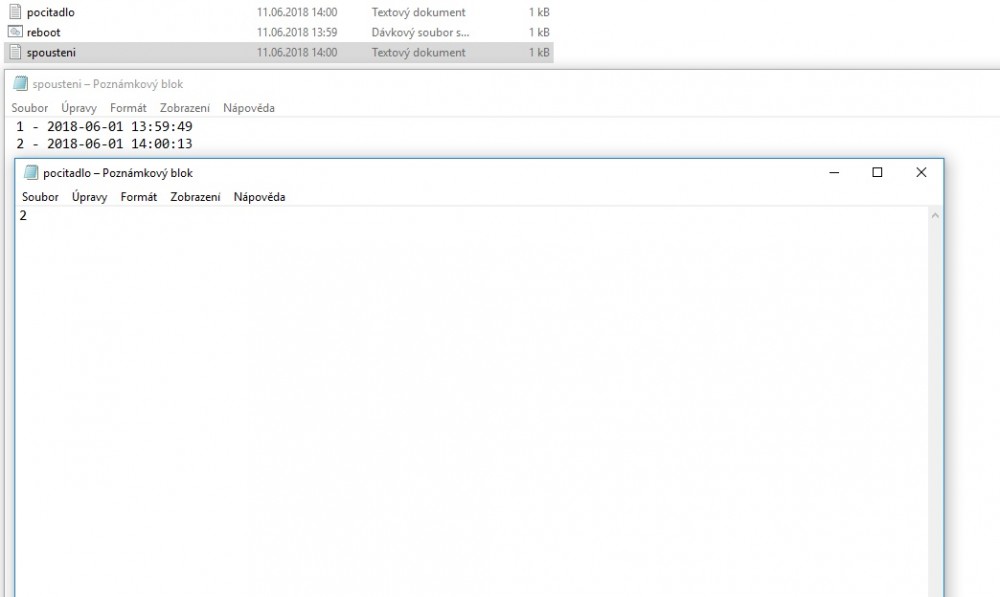Maximize the pocitadlo Notepad window

pyautogui.click(x=877, y=172)
